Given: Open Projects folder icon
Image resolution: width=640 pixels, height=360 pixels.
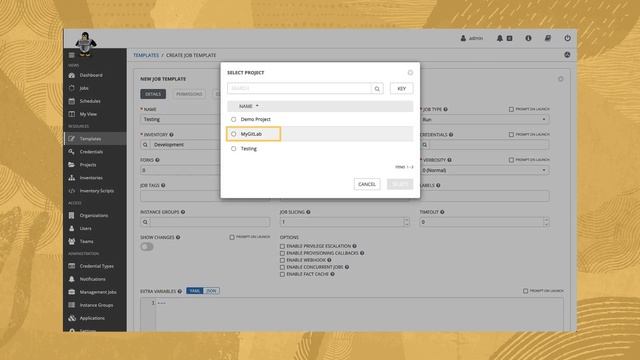Looking at the screenshot, I should coord(72,164).
